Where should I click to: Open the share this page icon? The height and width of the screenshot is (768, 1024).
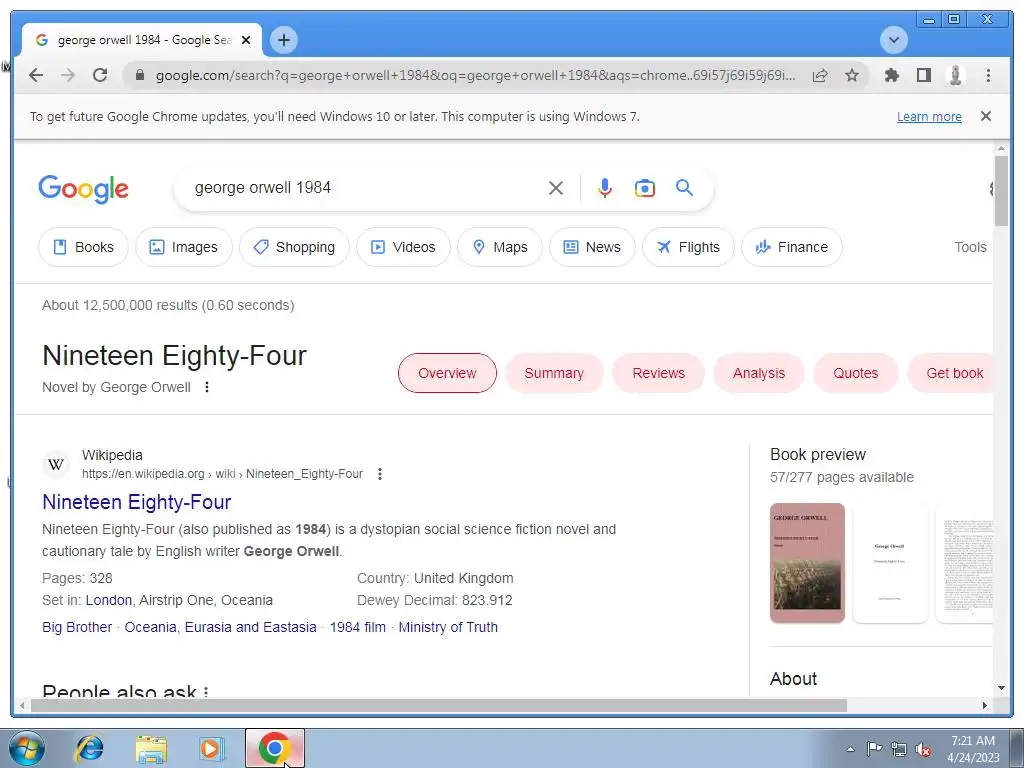[820, 75]
